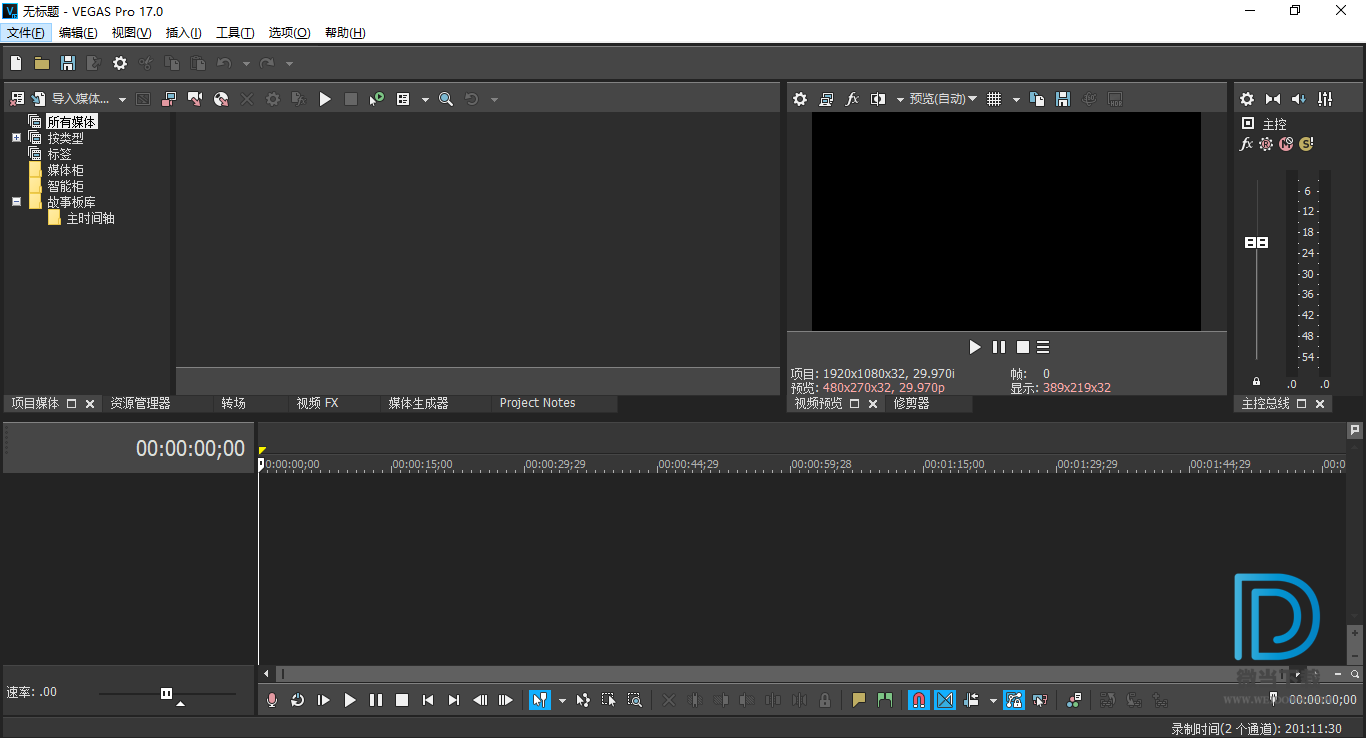Open the dropdown arrow beside 导入媒体
The image size is (1366, 738).
122,99
